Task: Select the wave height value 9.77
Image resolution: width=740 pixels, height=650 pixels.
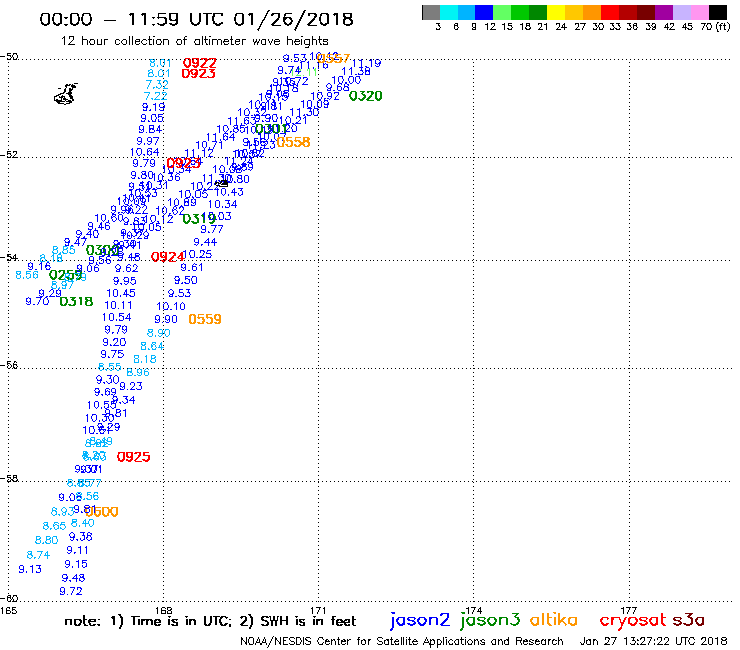Action: click(x=212, y=229)
